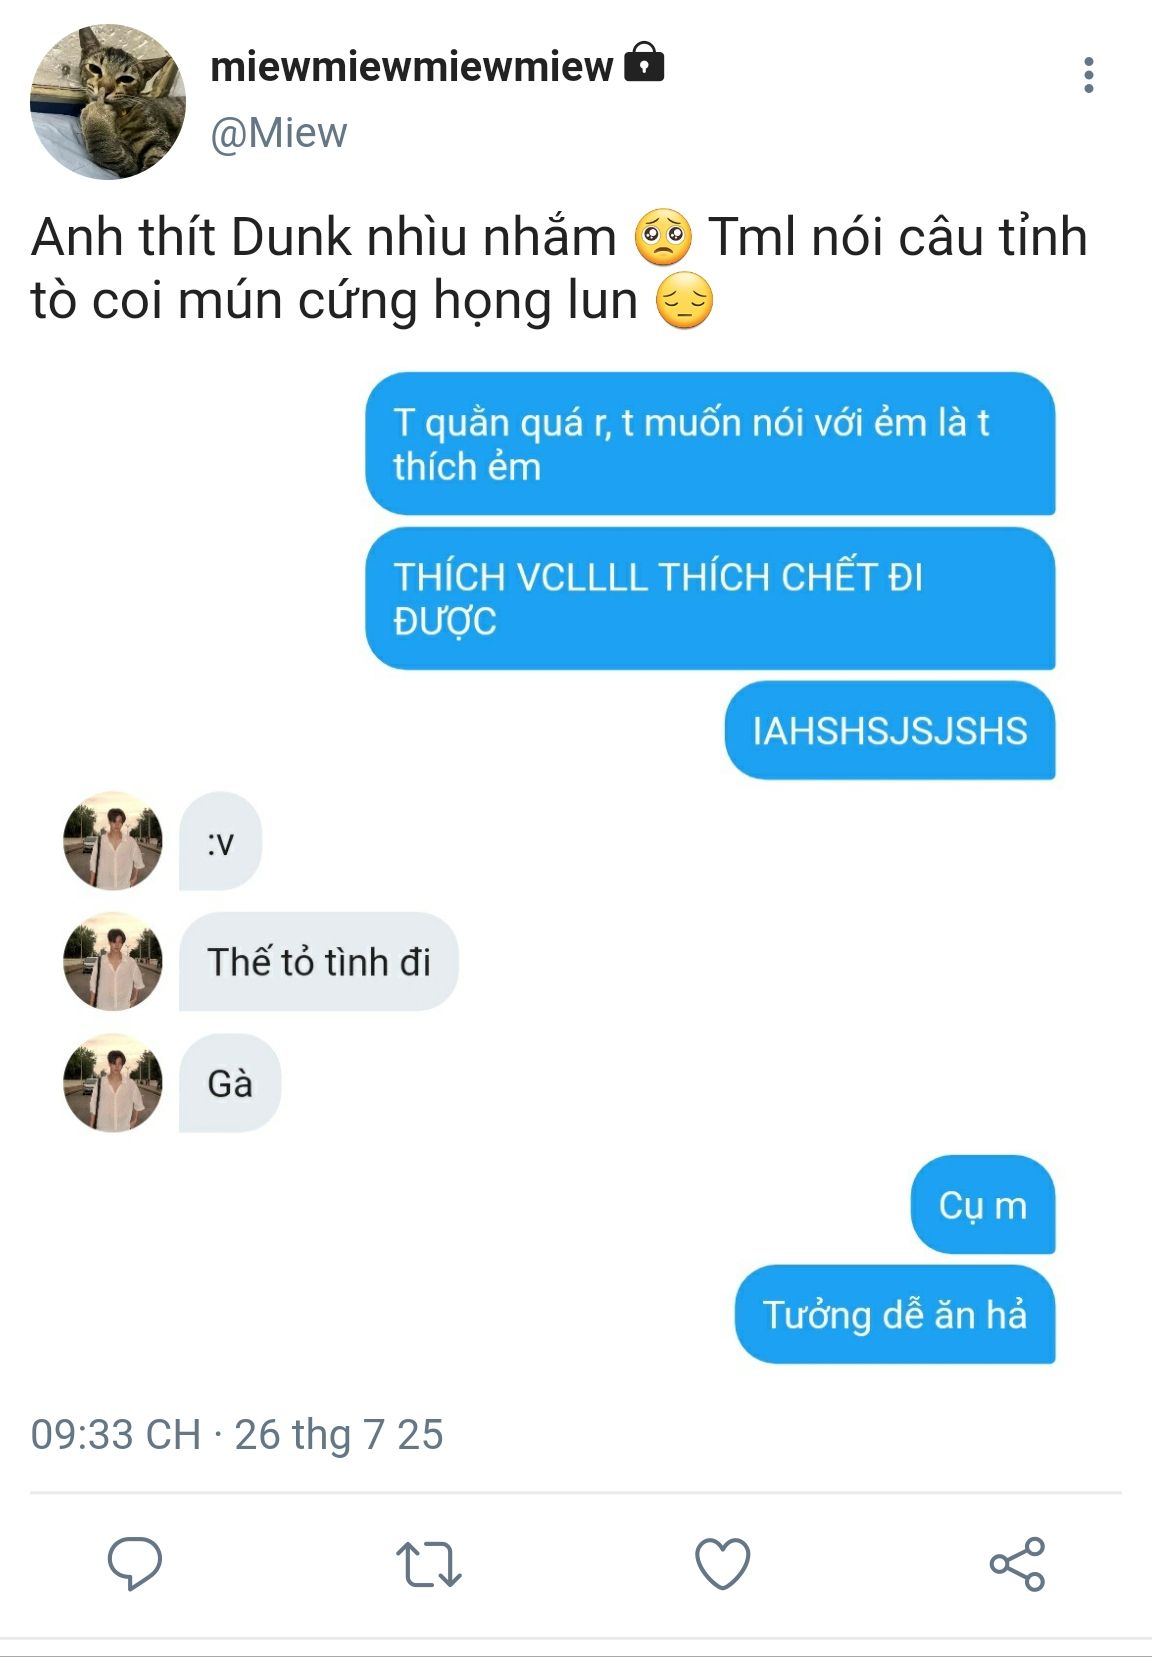Click the 'Thế tỏ tình đi' bubble
The image size is (1152, 1657).
[319, 961]
